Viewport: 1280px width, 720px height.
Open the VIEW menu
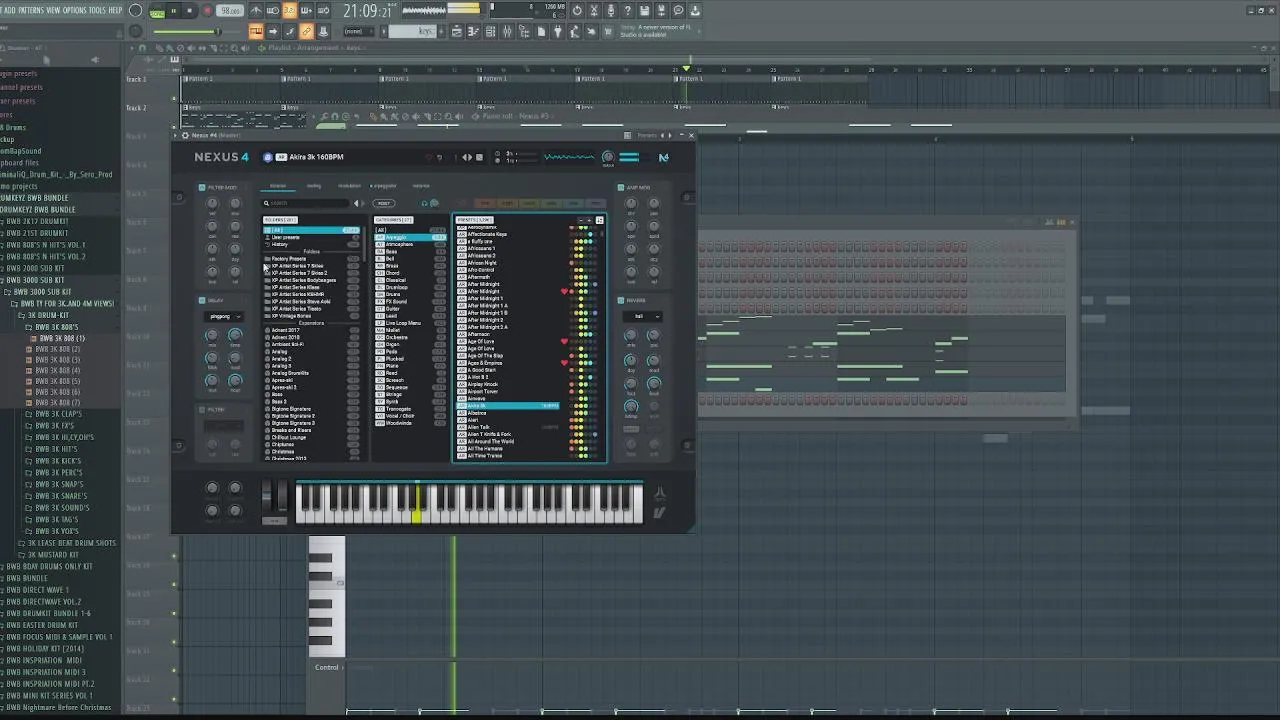click(x=53, y=10)
